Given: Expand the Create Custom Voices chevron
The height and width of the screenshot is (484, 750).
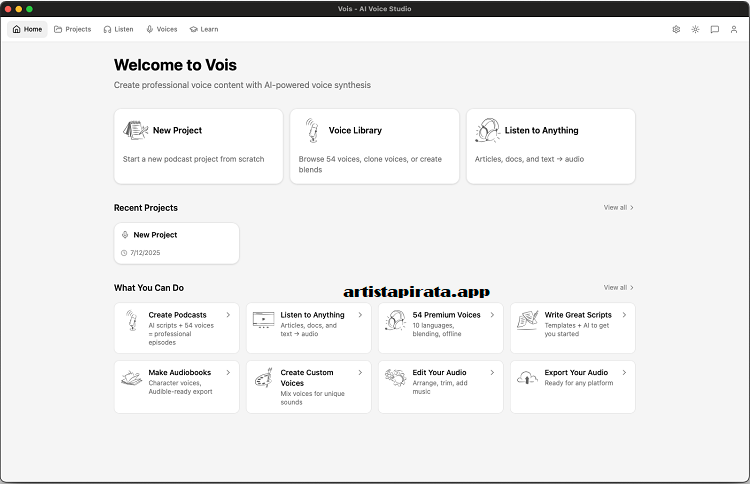Looking at the screenshot, I should tap(360, 372).
